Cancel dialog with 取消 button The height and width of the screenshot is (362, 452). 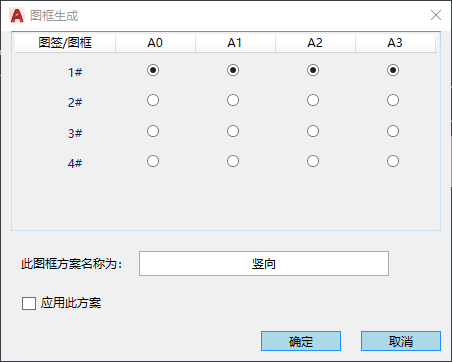click(401, 341)
